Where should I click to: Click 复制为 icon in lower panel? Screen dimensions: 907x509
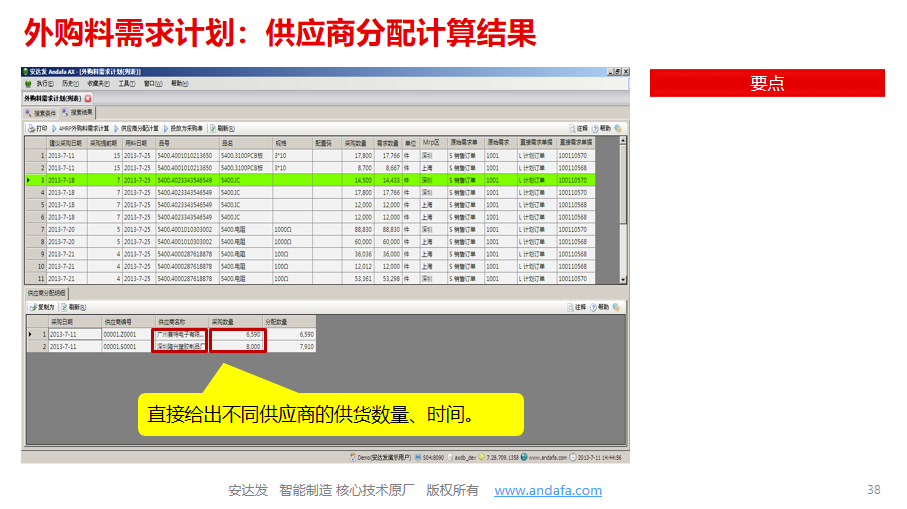(x=41, y=307)
